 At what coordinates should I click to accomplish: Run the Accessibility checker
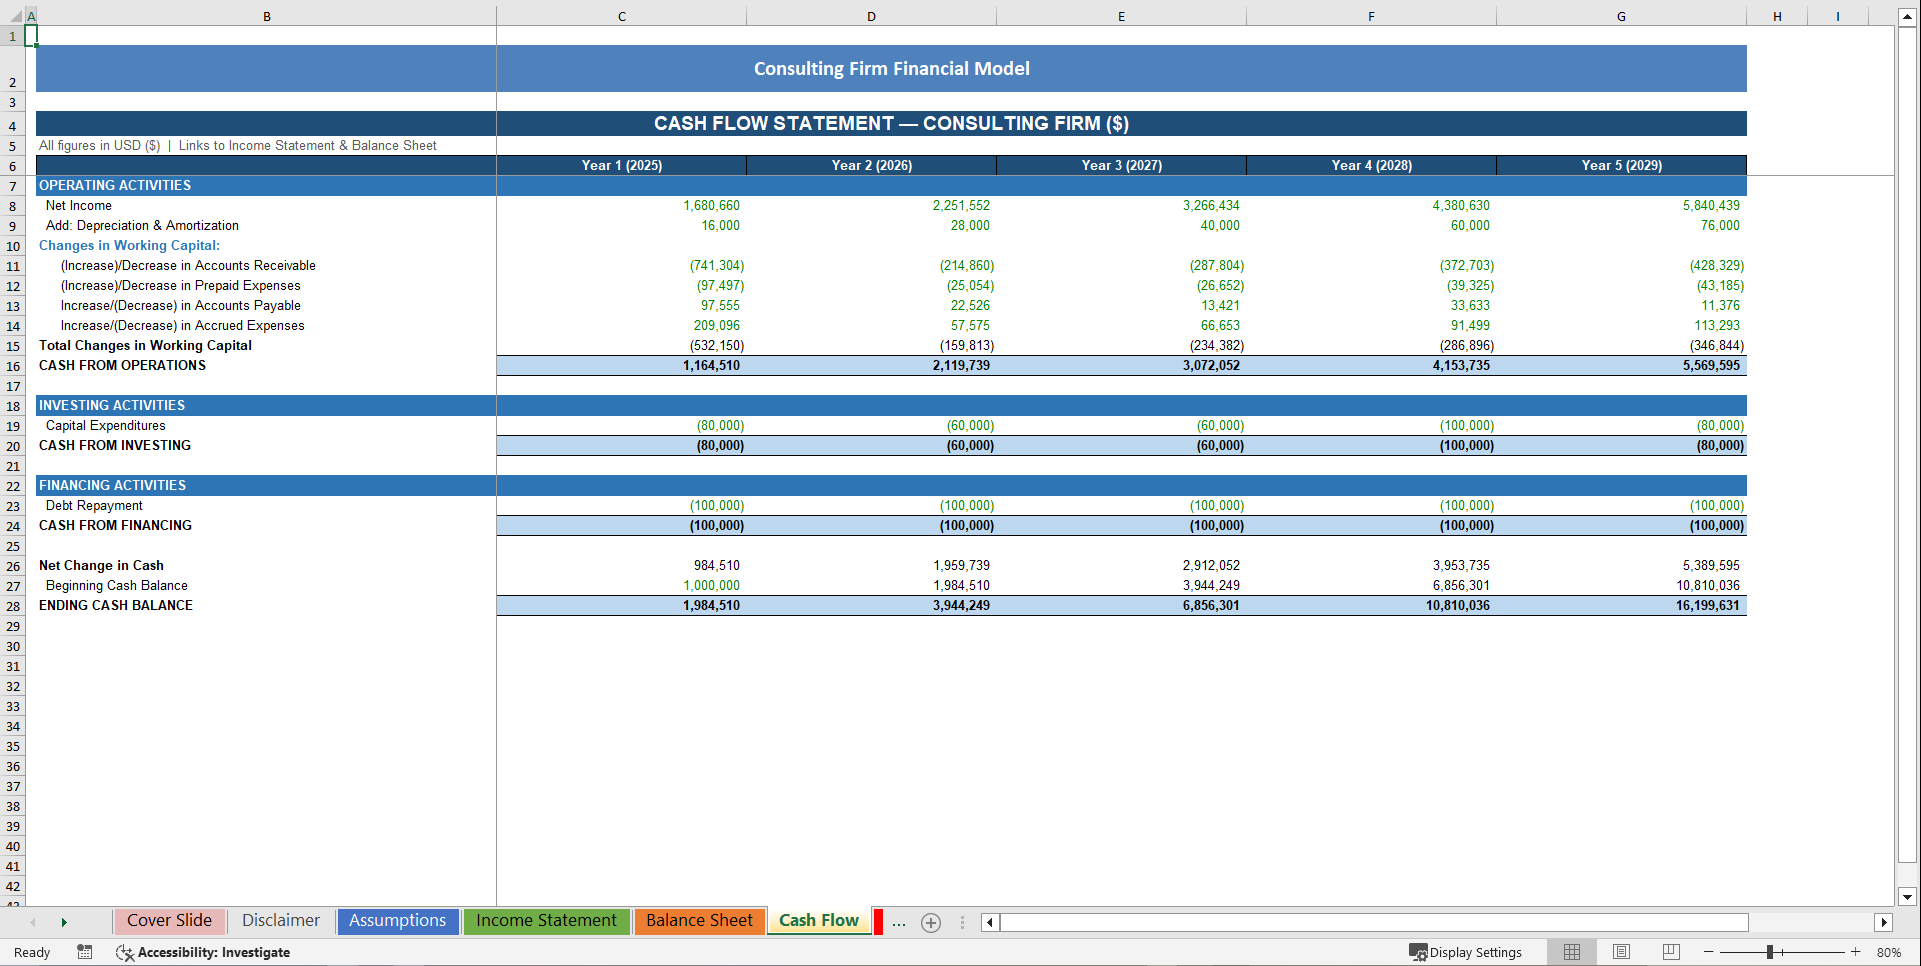(x=203, y=952)
